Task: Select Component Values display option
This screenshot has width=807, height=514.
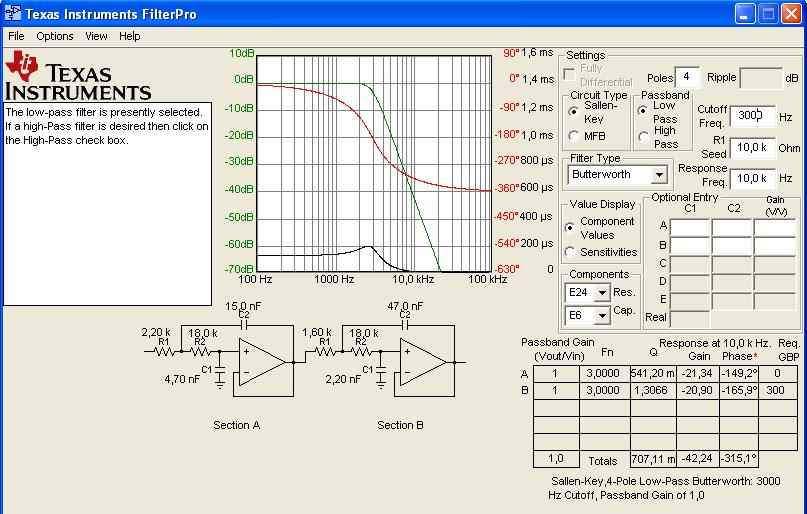Action: [570, 227]
